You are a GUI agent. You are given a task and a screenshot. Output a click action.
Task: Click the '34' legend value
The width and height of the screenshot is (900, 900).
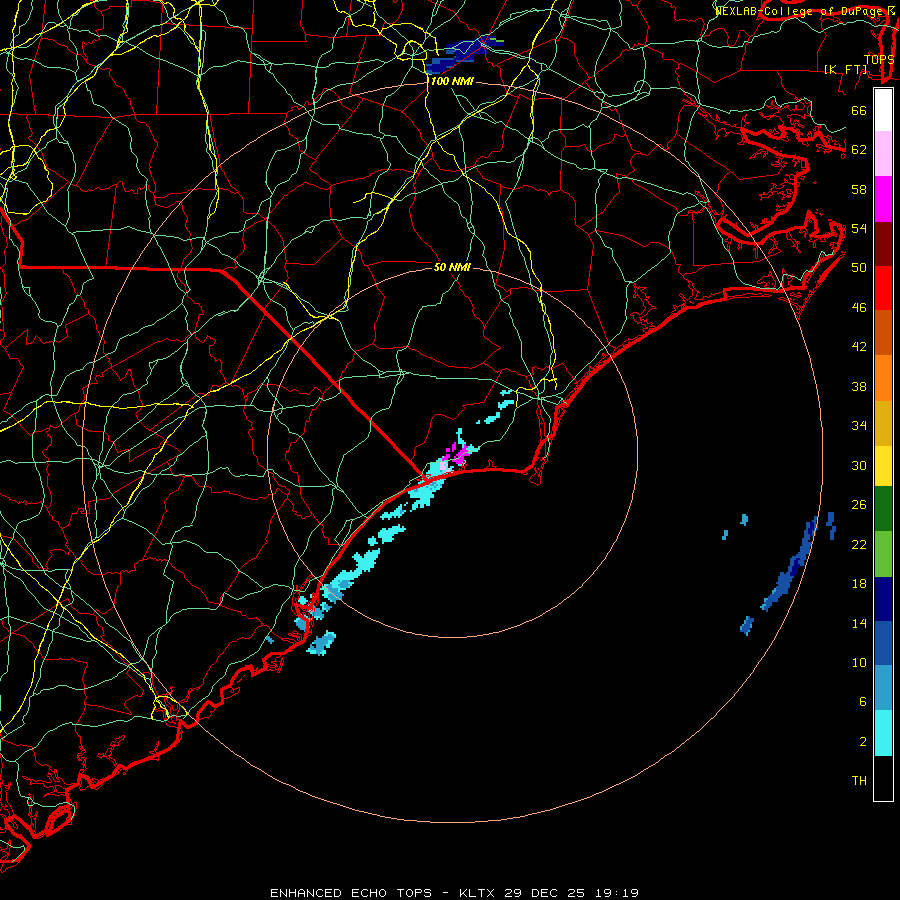[859, 426]
